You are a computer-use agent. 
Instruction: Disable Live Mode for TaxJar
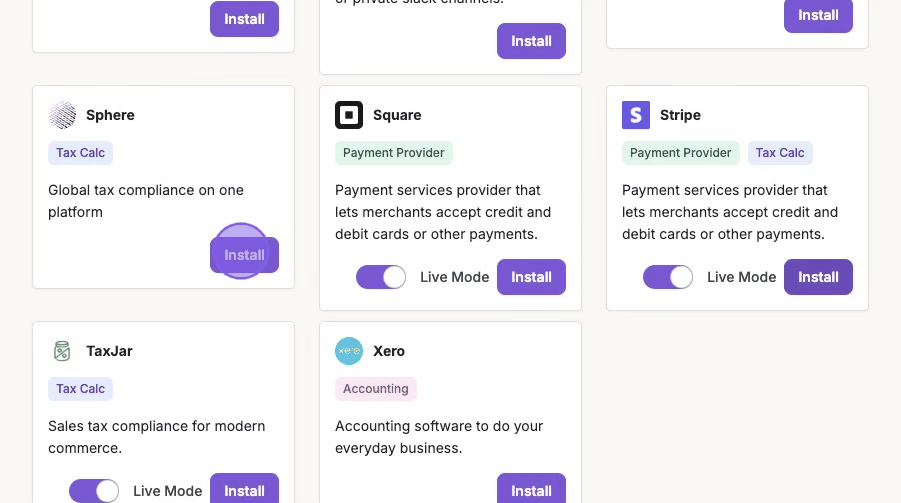(x=94, y=491)
